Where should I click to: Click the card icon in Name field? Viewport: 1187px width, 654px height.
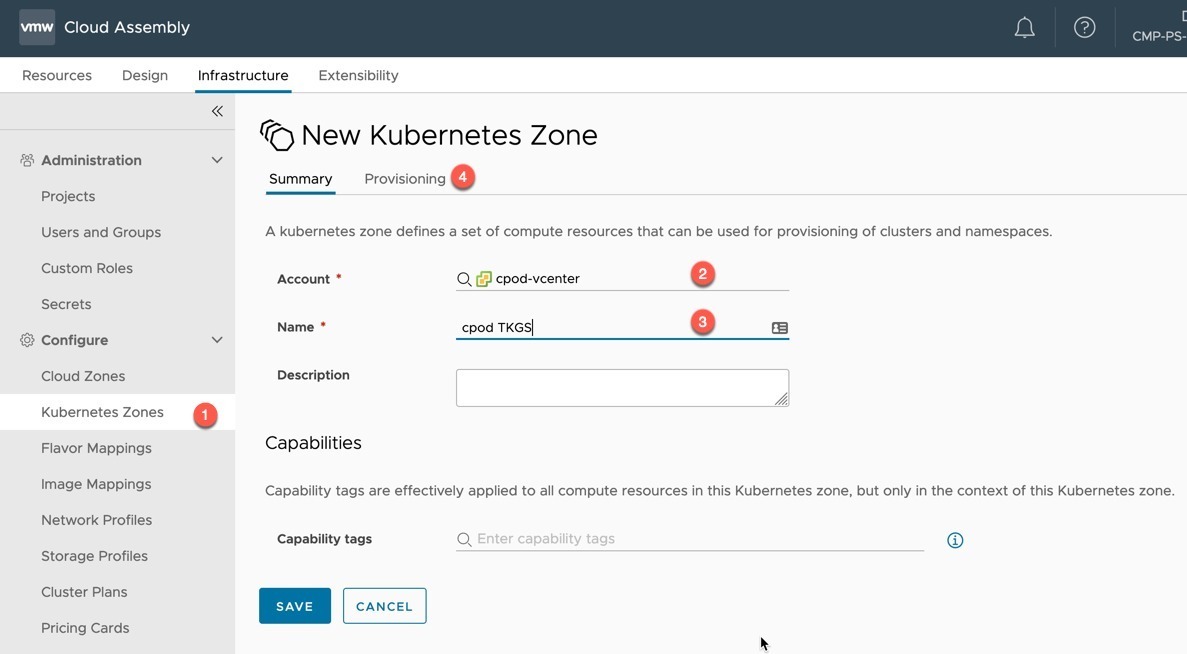click(779, 328)
